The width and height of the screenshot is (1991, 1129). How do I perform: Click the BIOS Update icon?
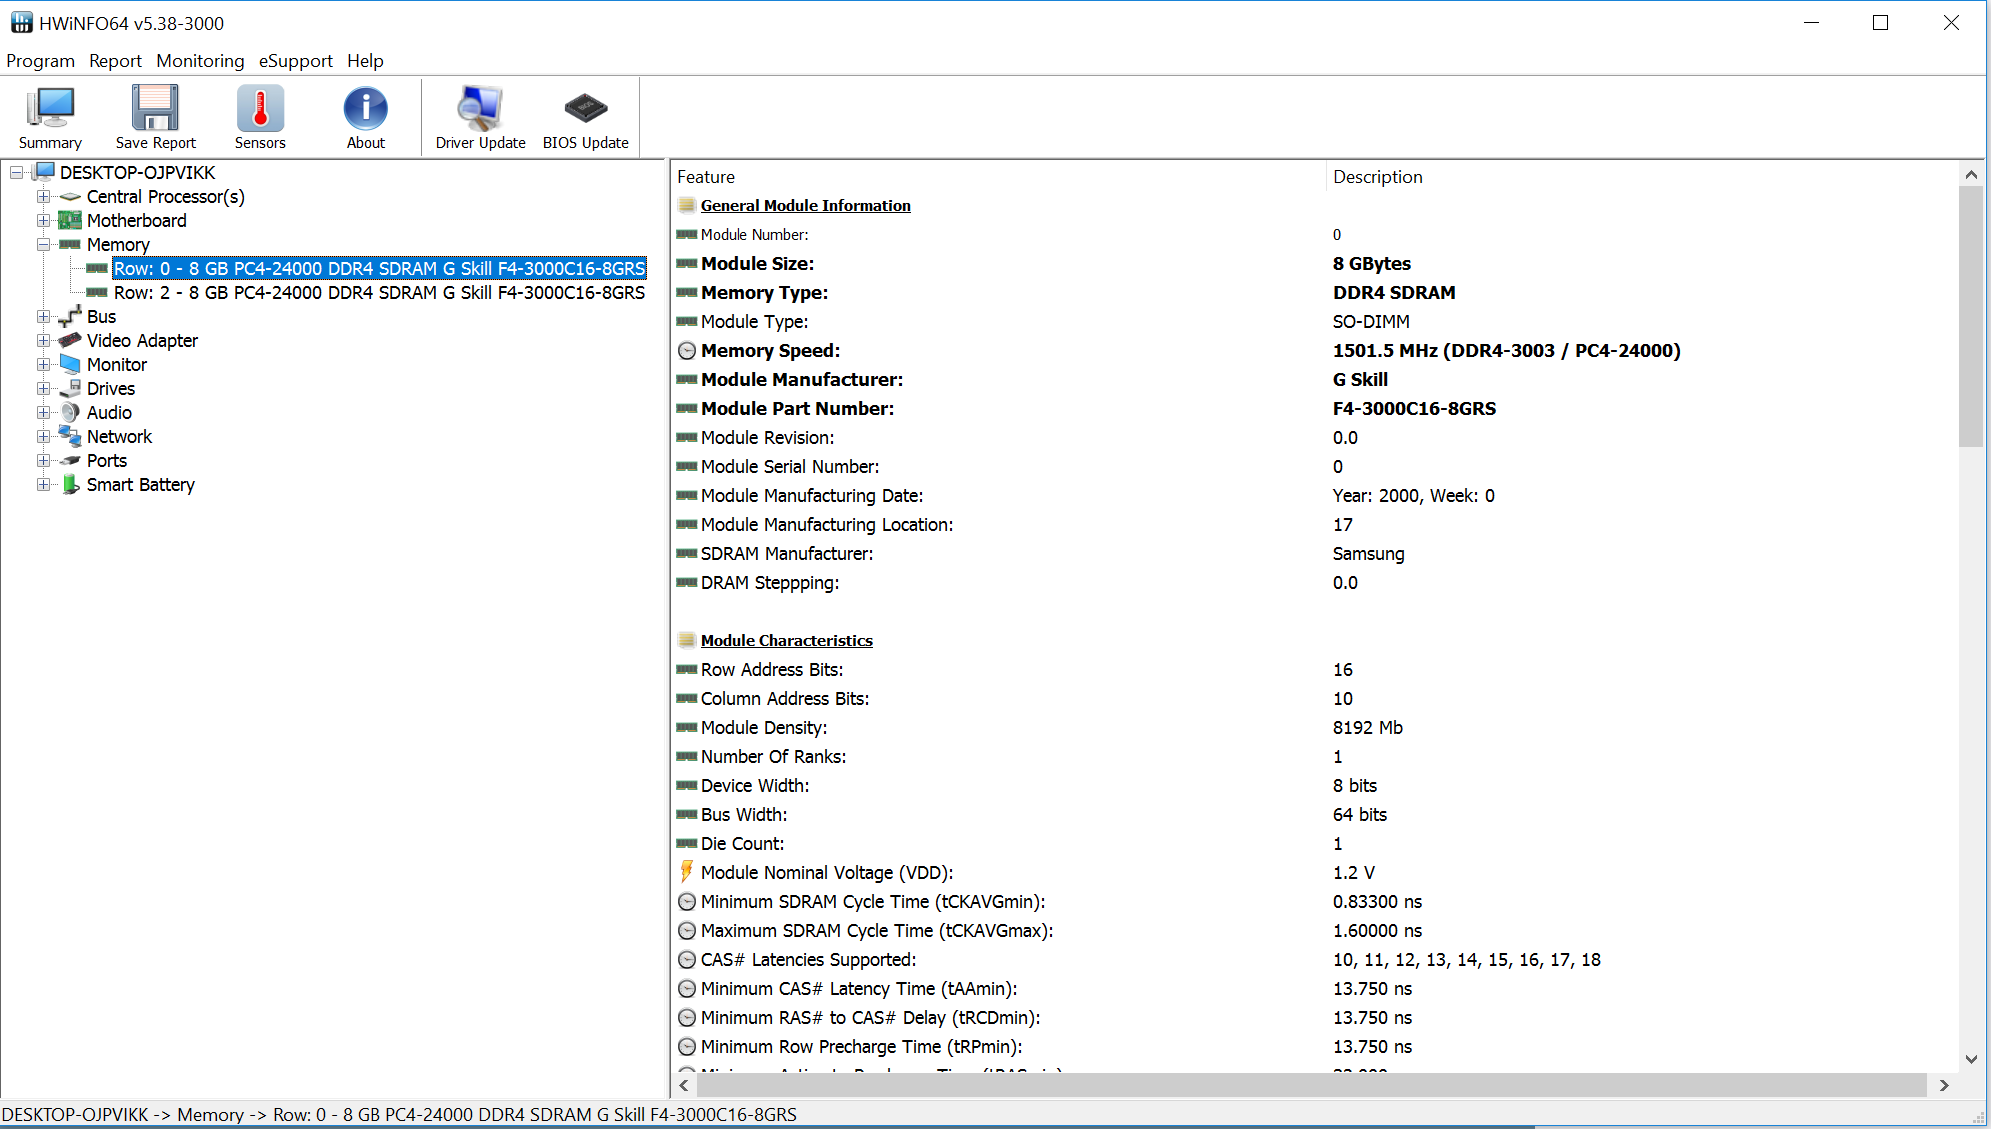583,118
